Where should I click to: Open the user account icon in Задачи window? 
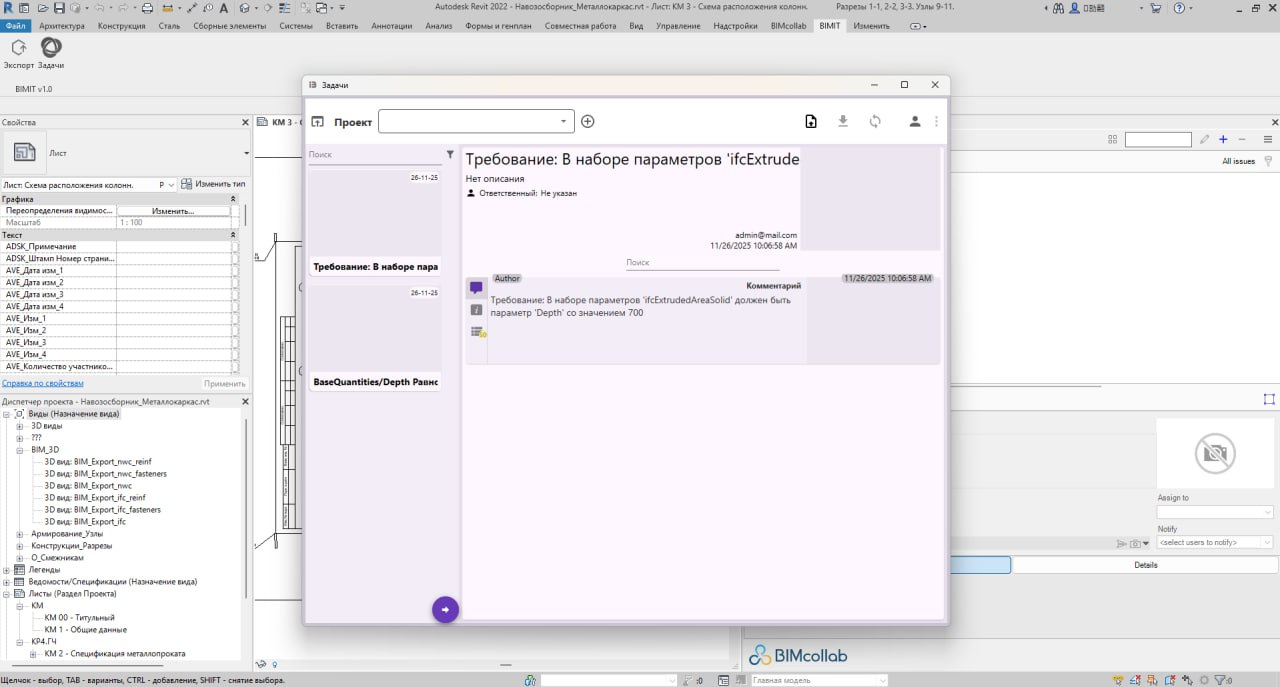pyautogui.click(x=914, y=122)
